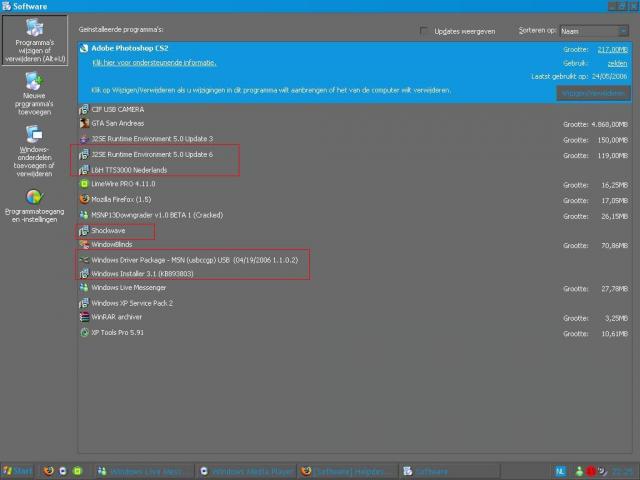The image size is (640, 480).
Task: Select the WinRAR archiver entry
Action: pyautogui.click(x=354, y=318)
